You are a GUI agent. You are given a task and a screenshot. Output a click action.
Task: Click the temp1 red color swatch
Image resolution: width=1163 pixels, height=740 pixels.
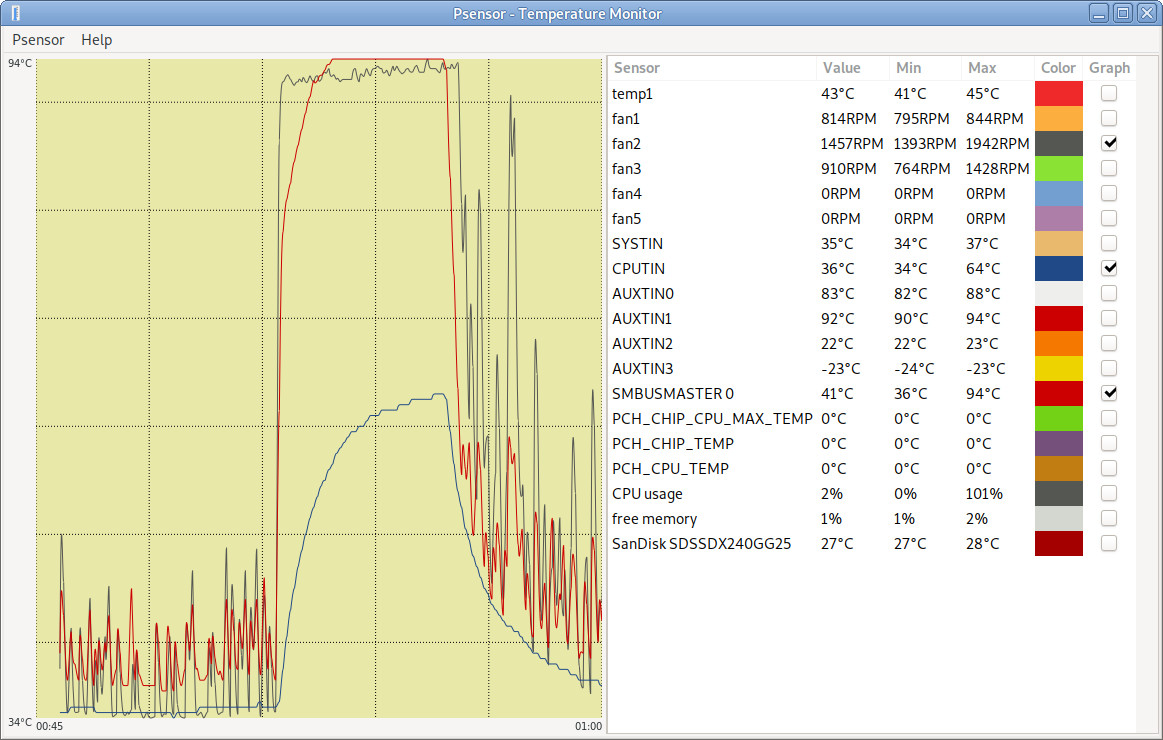1058,93
